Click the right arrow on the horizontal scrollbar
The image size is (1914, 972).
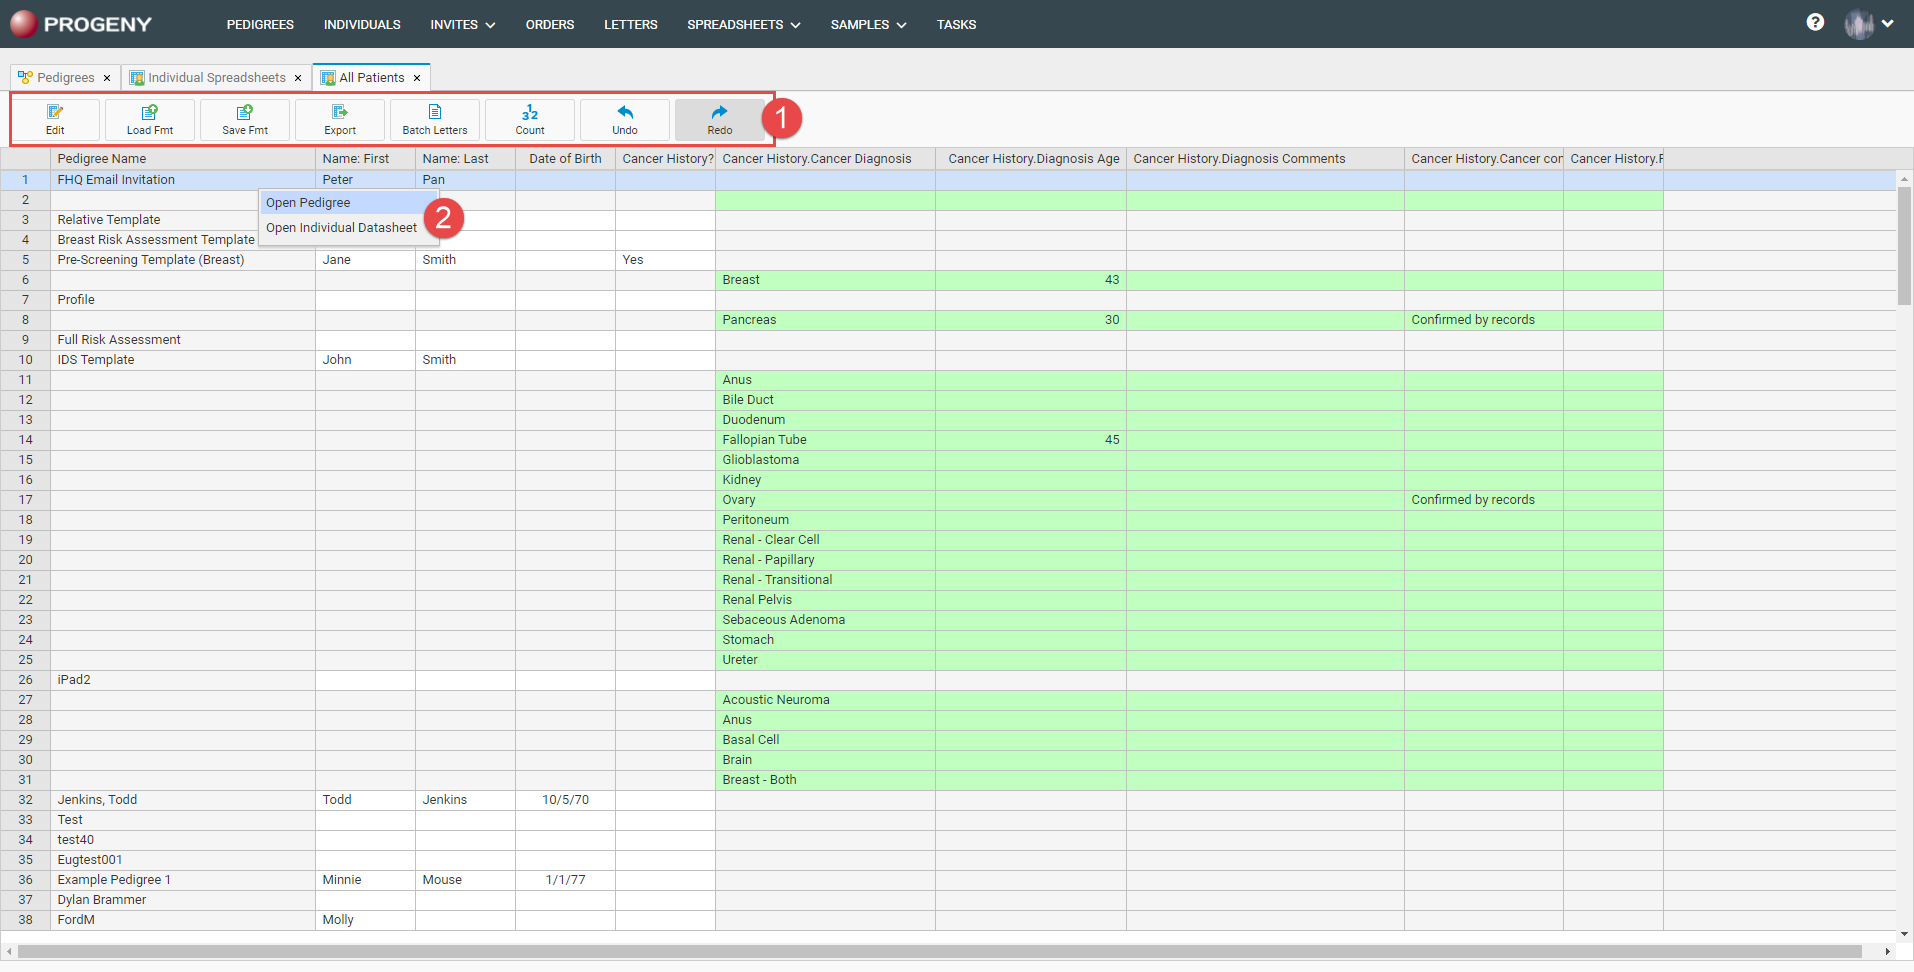pyautogui.click(x=1886, y=952)
